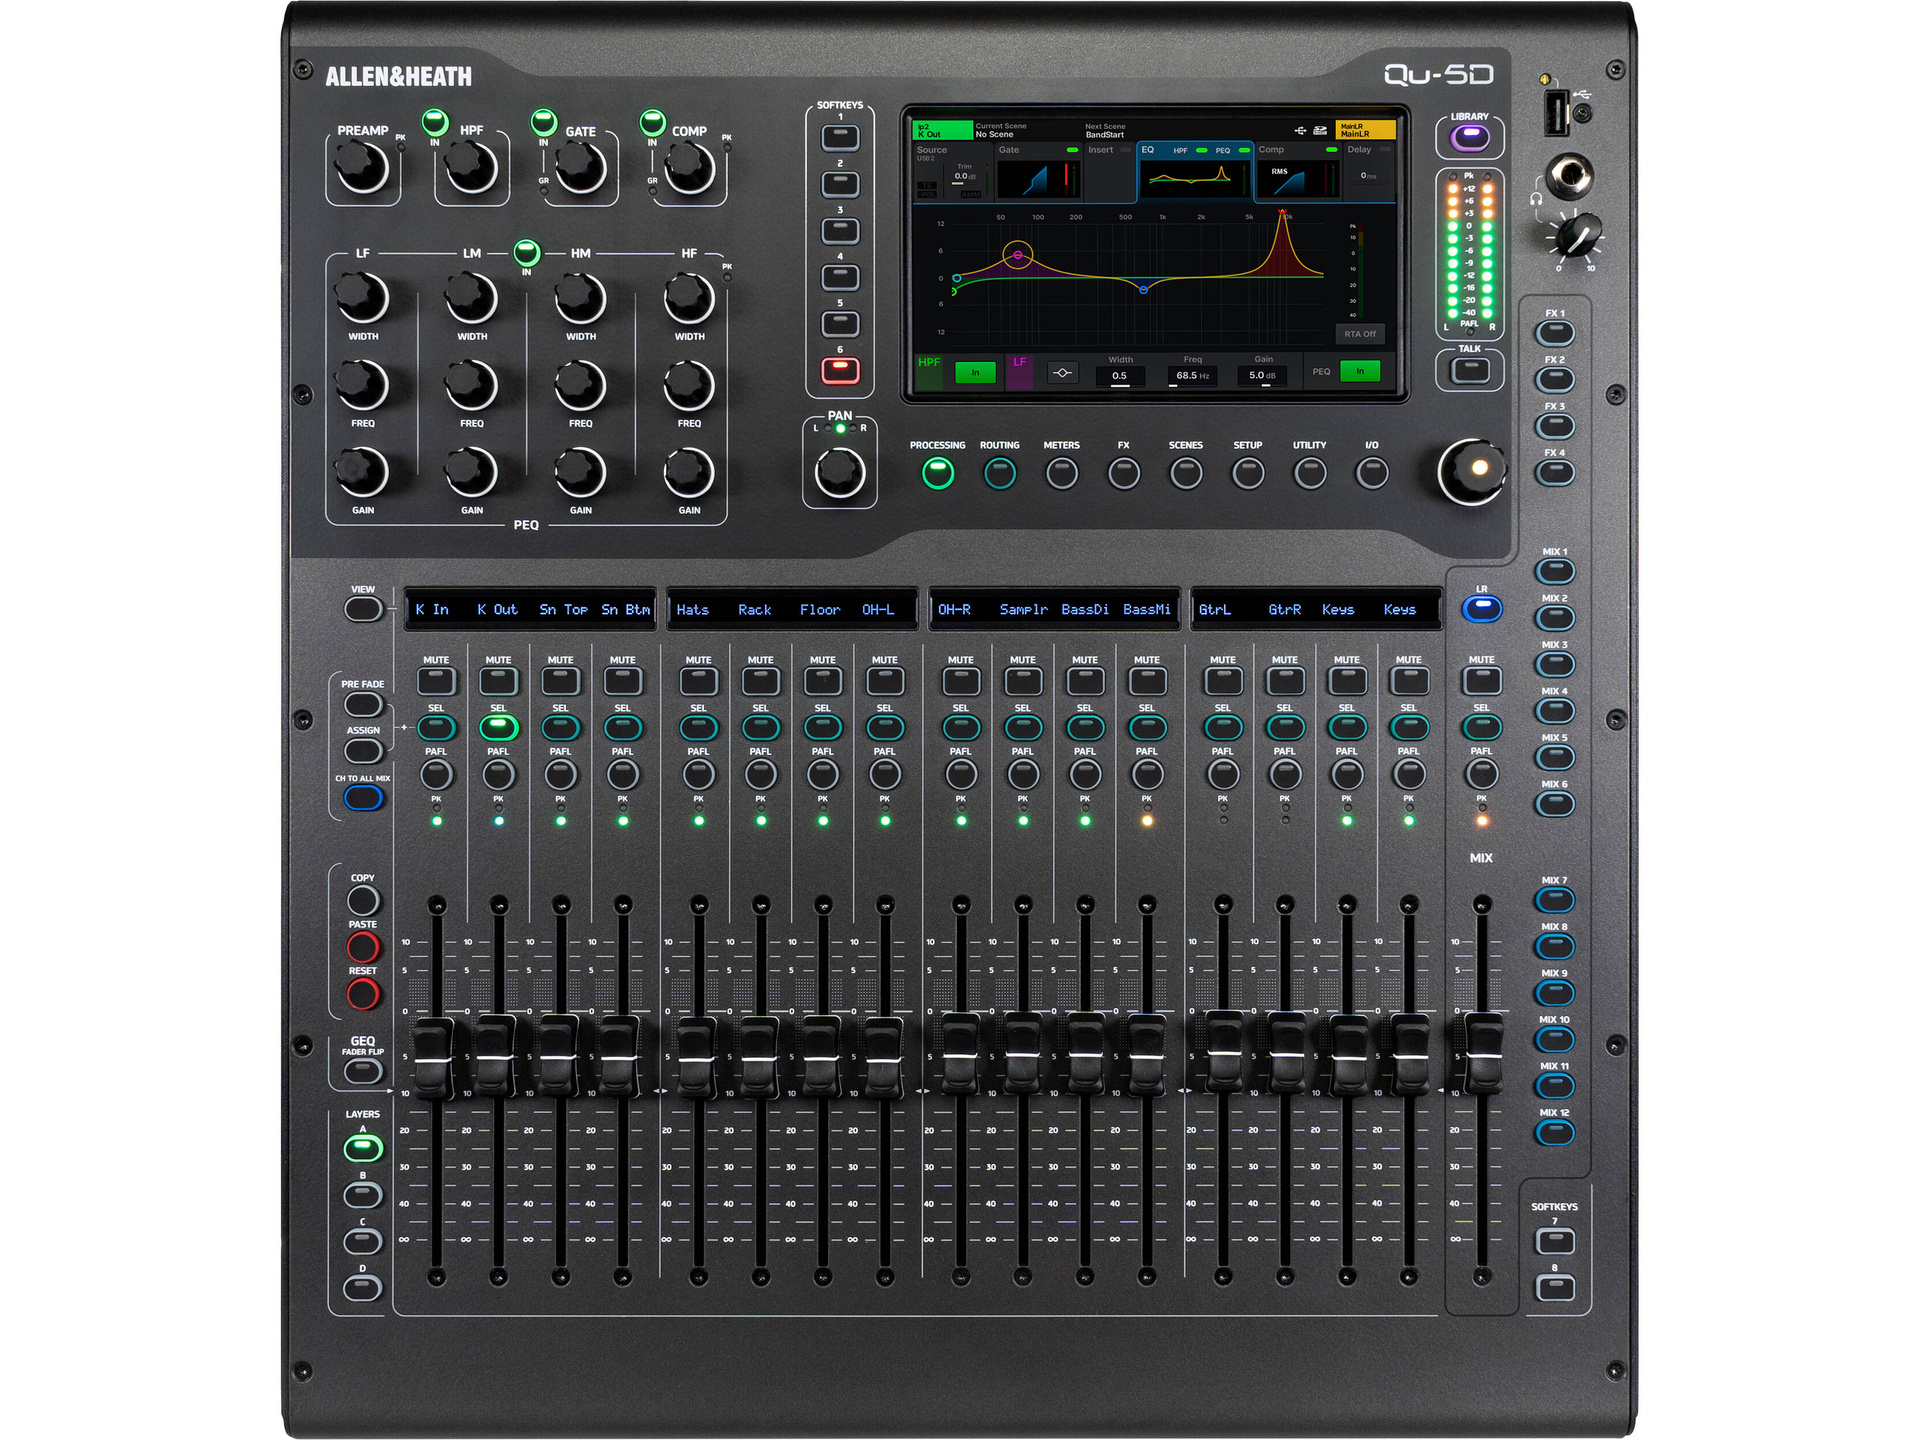The image size is (1920, 1440).
Task: Open the SETUP screen
Action: click(x=1247, y=472)
